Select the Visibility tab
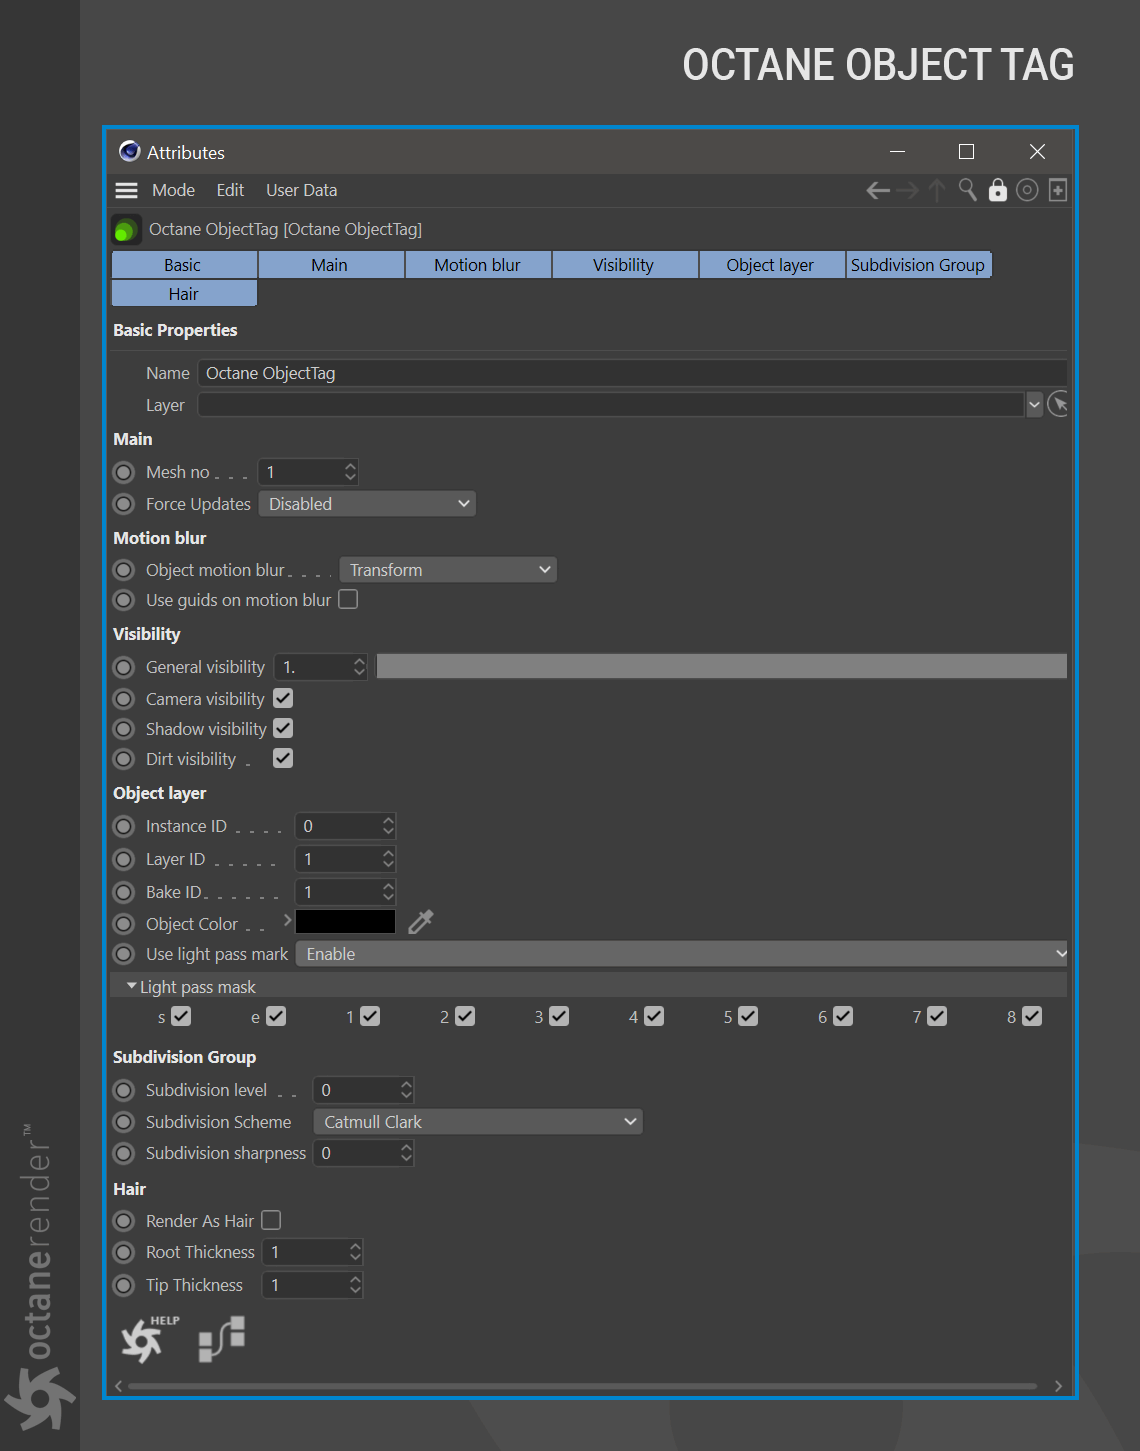The height and width of the screenshot is (1451, 1140). (x=625, y=265)
